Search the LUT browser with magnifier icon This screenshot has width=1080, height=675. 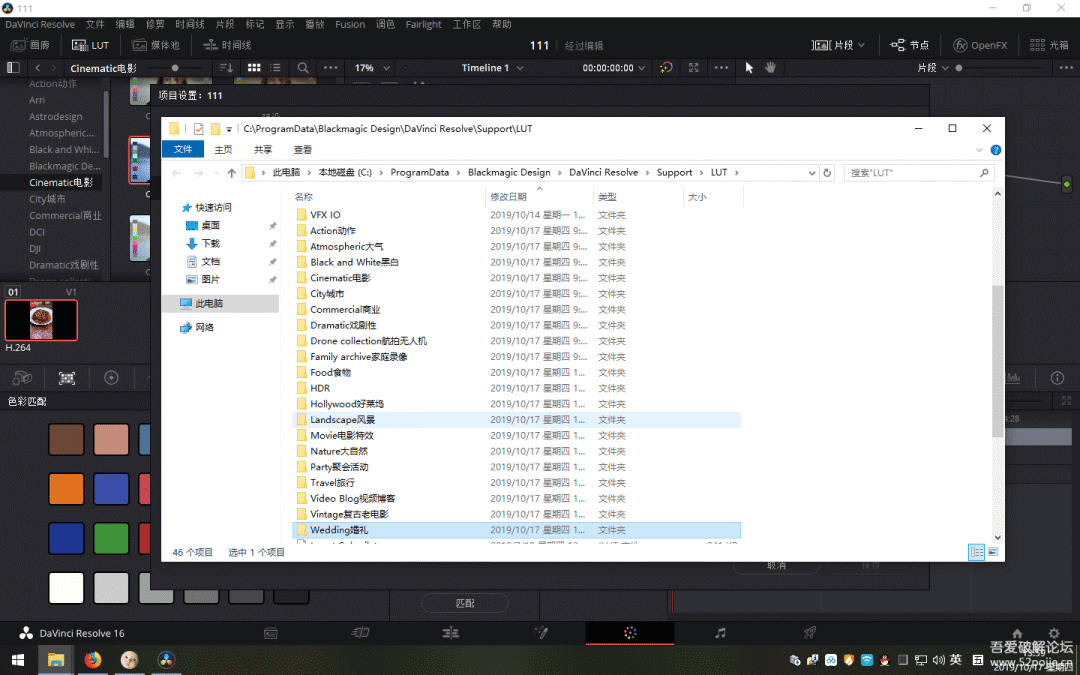coord(303,68)
